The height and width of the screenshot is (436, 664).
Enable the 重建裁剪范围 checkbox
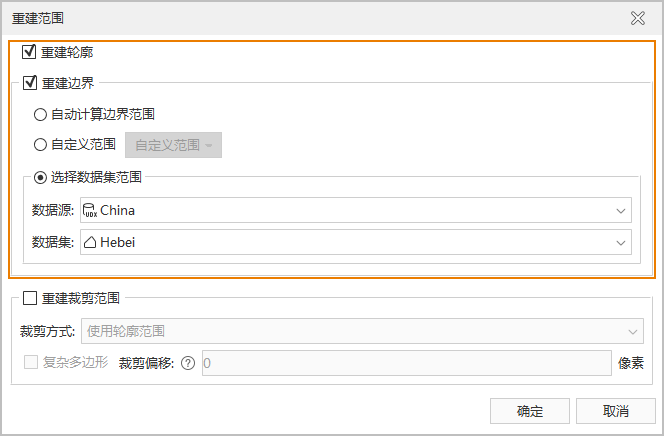click(29, 298)
